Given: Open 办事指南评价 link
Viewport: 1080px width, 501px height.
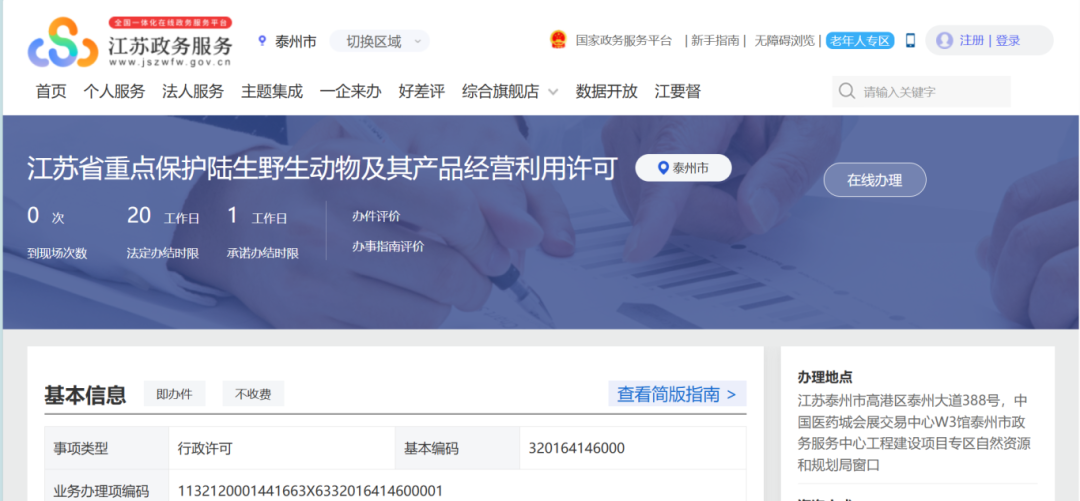Looking at the screenshot, I should (x=388, y=246).
